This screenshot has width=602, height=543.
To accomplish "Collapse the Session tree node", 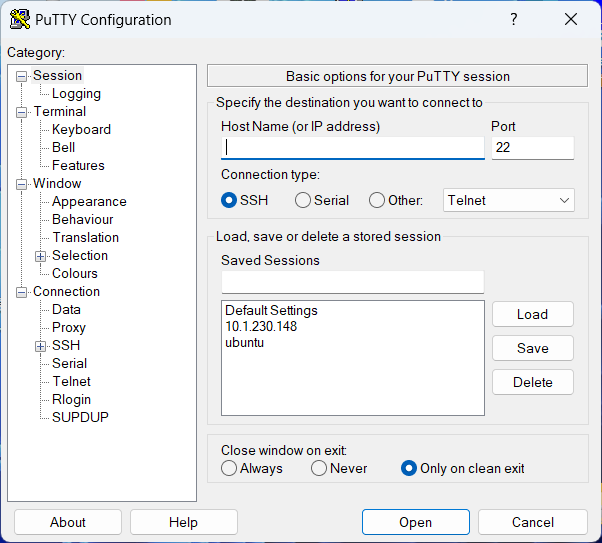I will tap(22, 76).
